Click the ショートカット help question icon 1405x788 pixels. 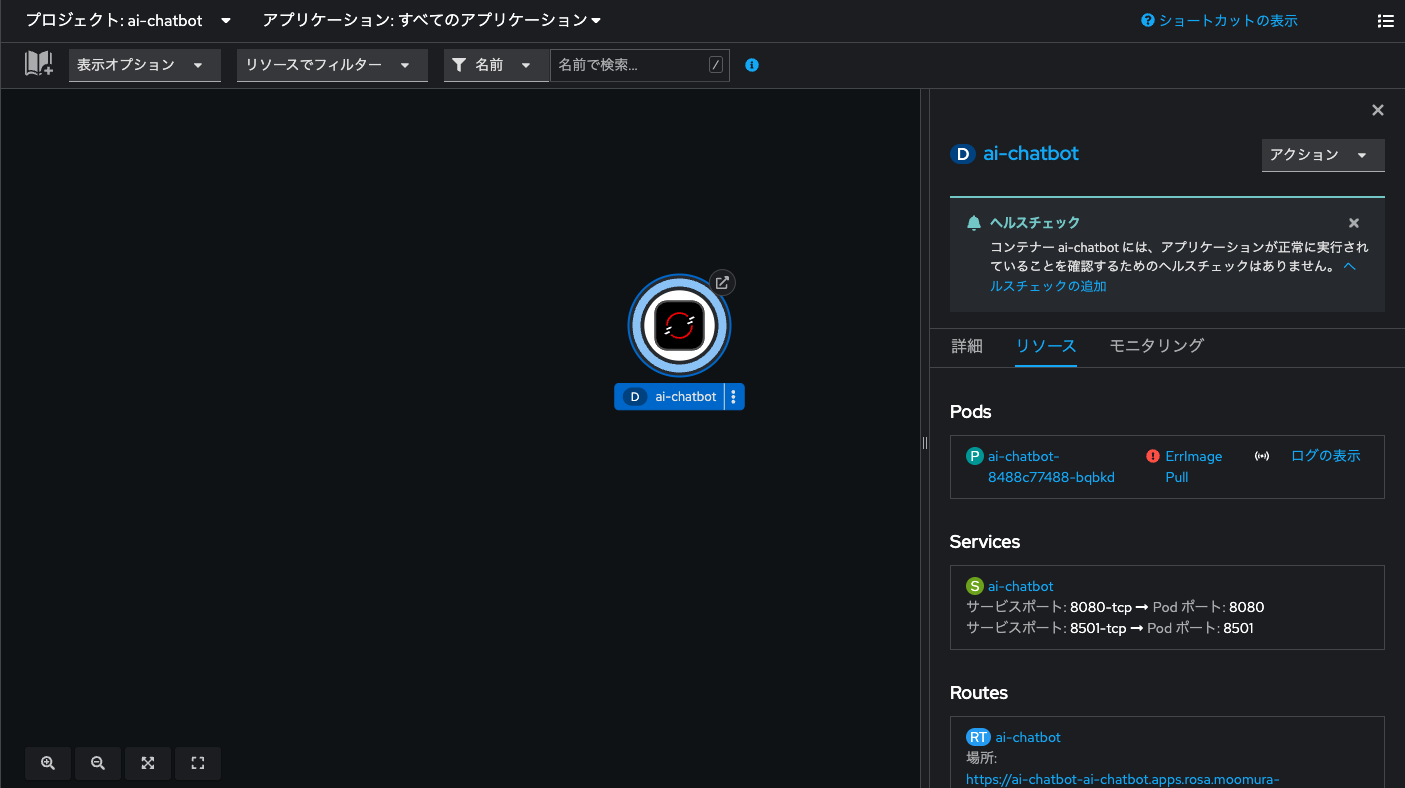1148,20
